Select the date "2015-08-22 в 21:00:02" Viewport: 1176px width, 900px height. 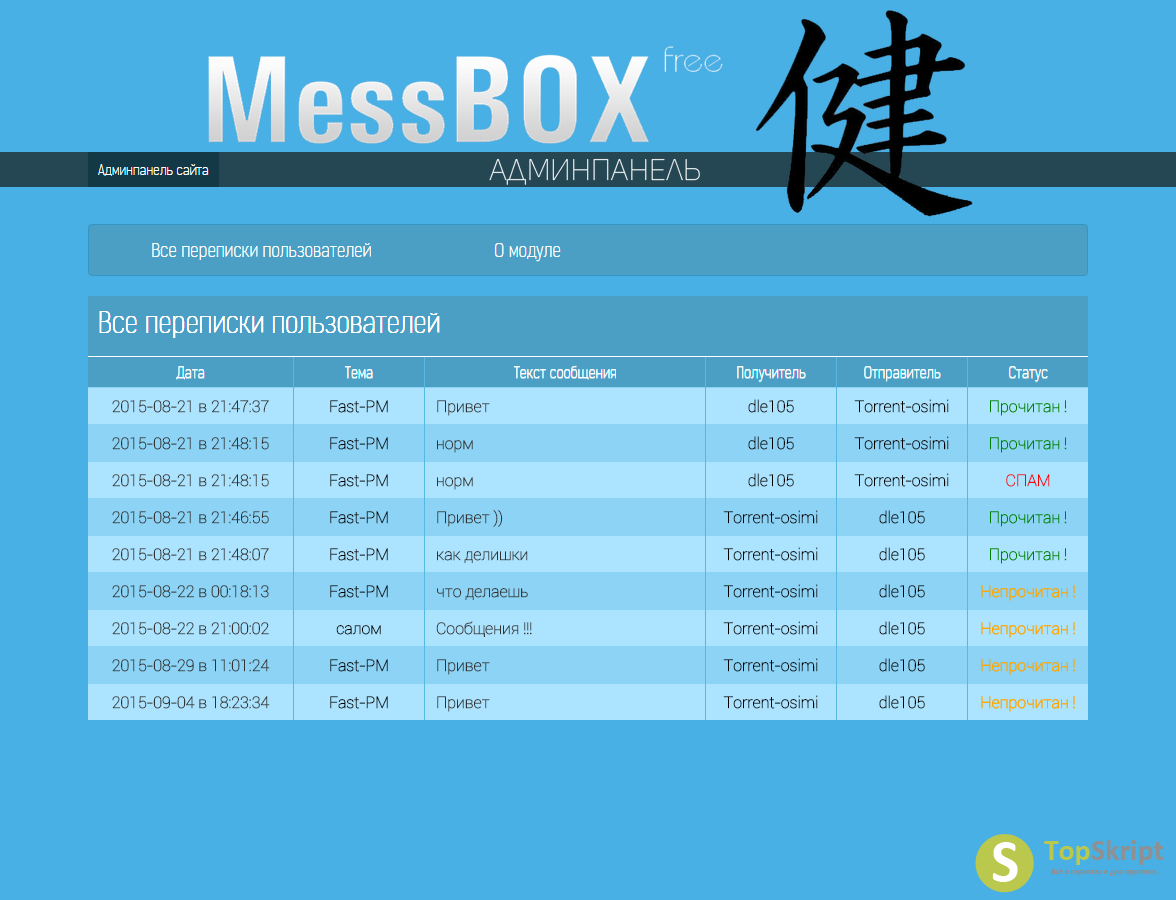coord(190,628)
